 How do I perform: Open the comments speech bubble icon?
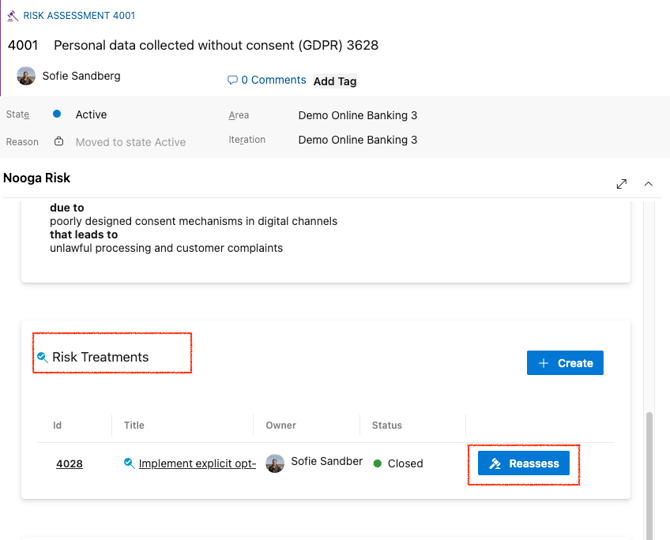232,80
